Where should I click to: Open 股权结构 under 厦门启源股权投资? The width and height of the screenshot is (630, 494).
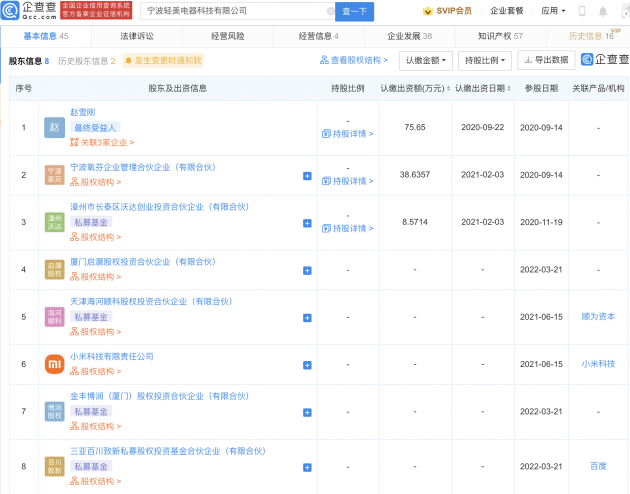[x=96, y=277]
